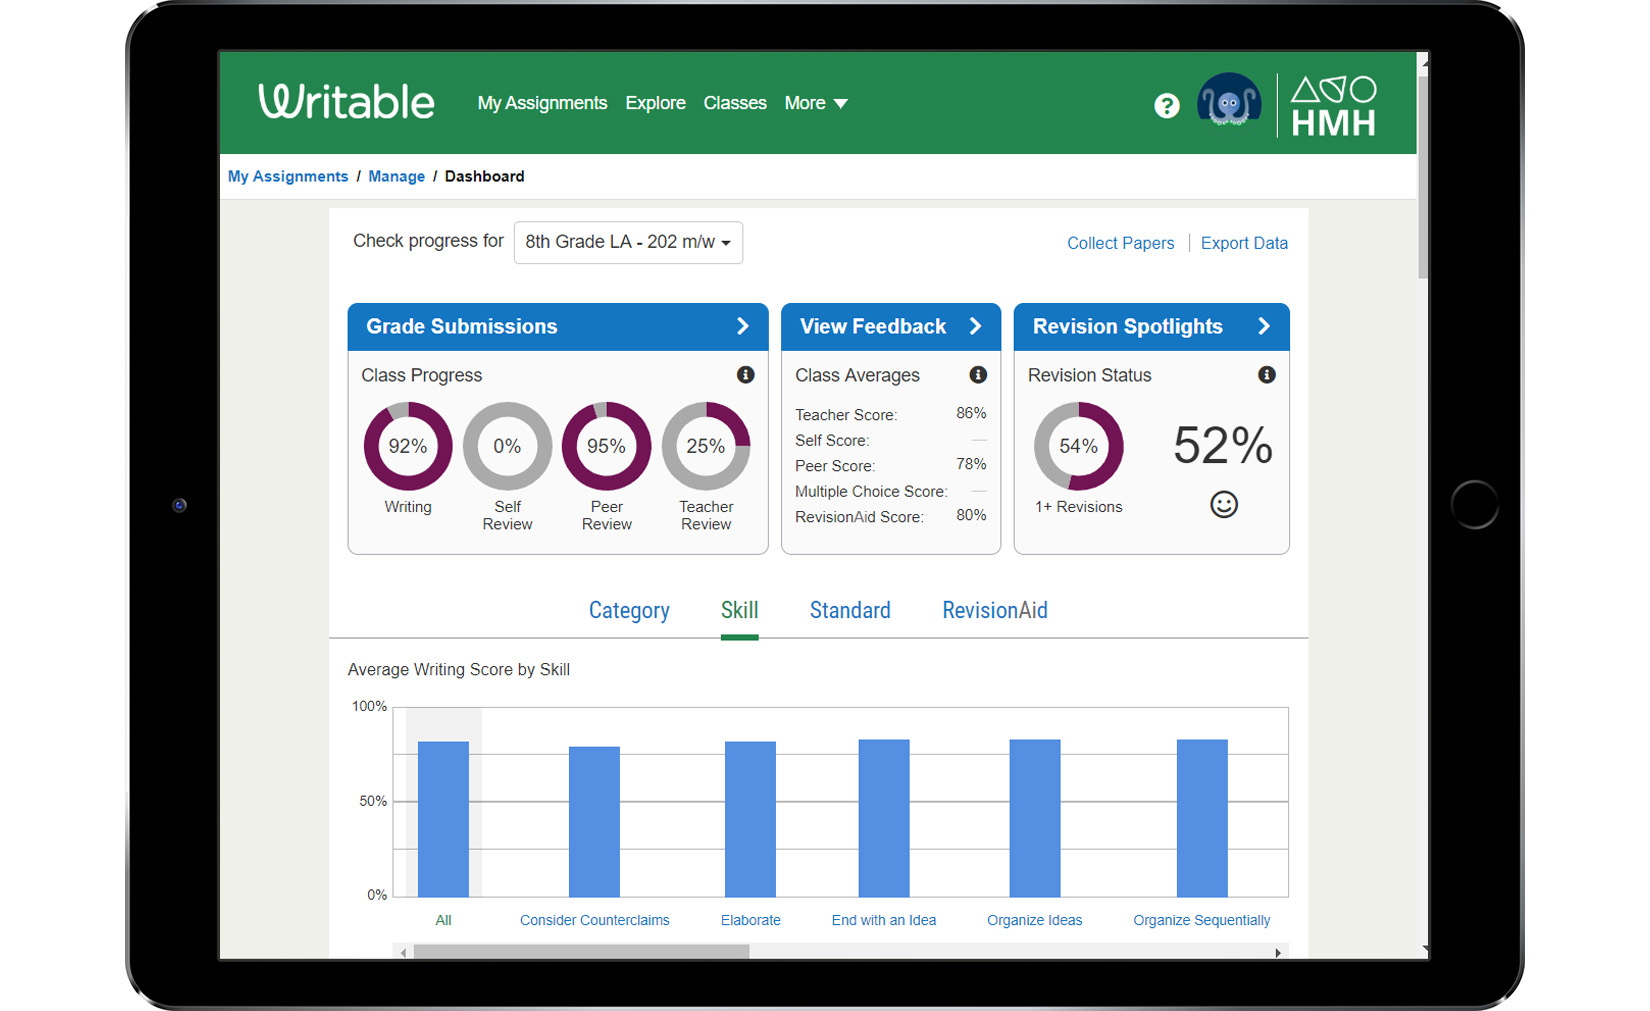Open Classes in the top navigation
Screen dimensions: 1650x1011
[735, 103]
